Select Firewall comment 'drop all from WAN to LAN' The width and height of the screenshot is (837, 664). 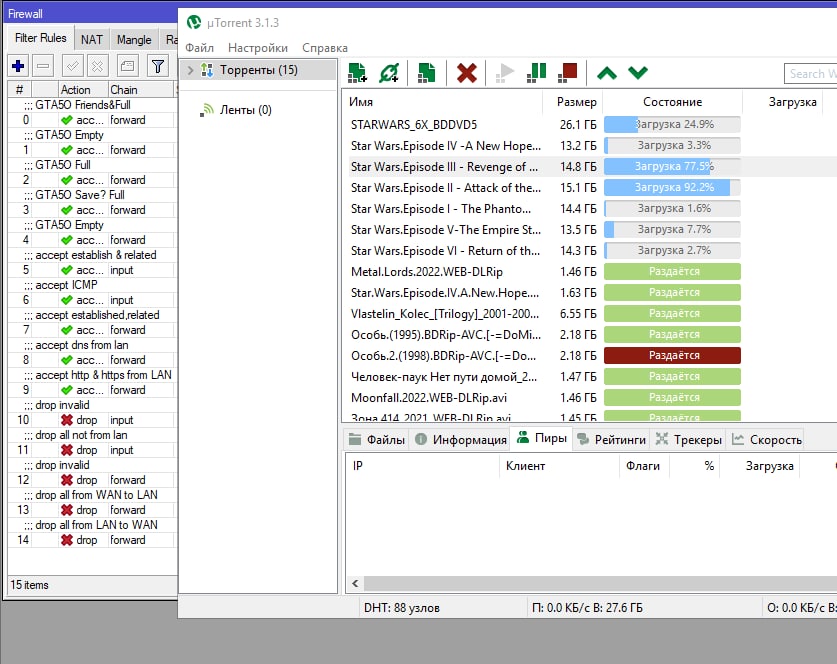tap(97, 495)
